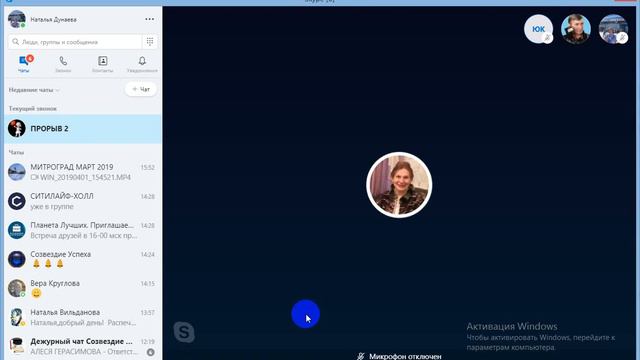Select the ЮК participant thumbnail
This screenshot has height=360, width=640.
(x=538, y=29)
